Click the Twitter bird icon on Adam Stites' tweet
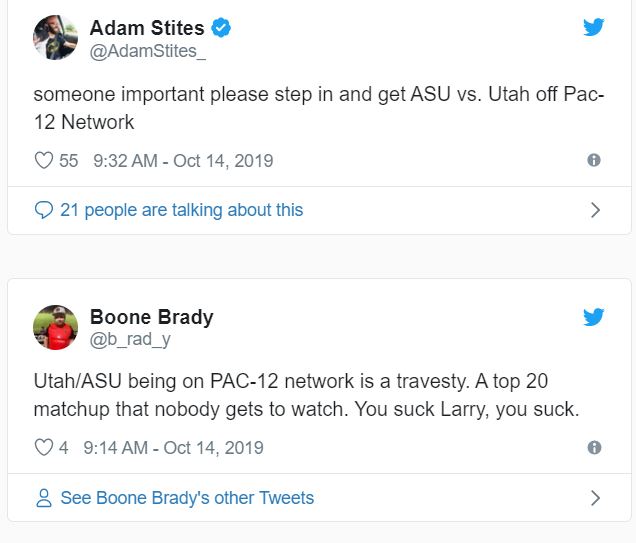Image resolution: width=636 pixels, height=543 pixels. (594, 27)
